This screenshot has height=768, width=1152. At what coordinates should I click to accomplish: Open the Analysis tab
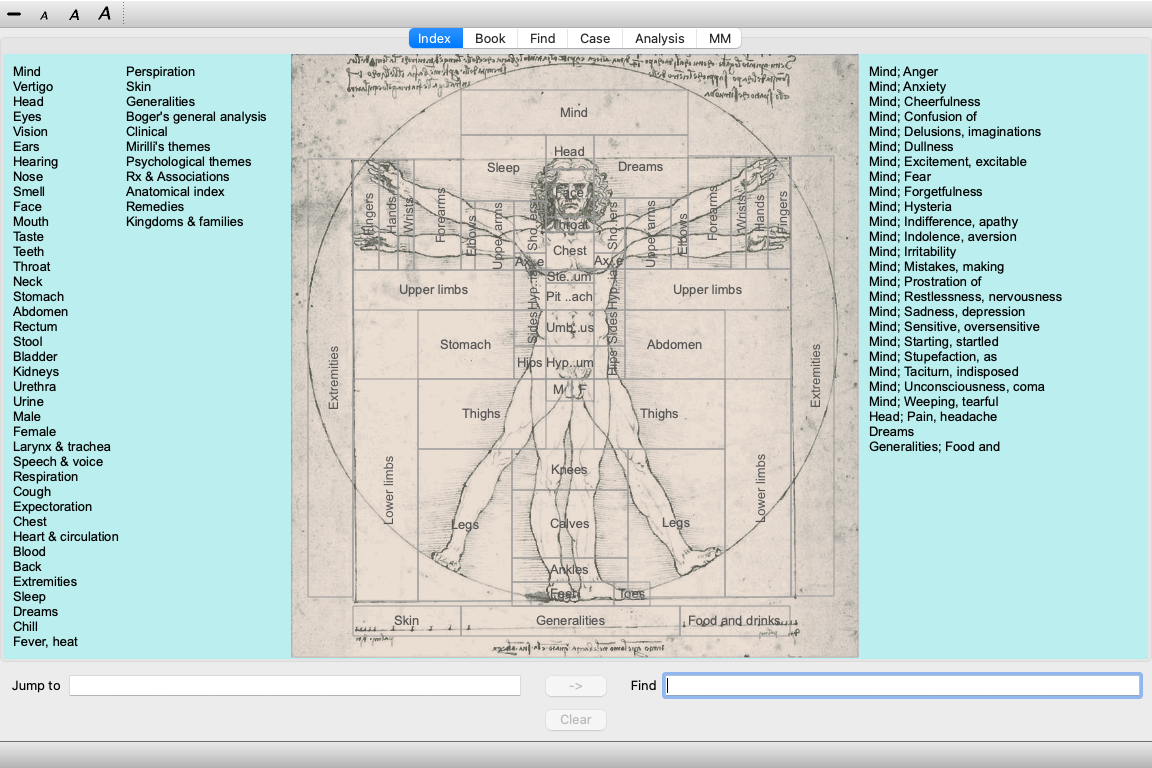click(659, 38)
